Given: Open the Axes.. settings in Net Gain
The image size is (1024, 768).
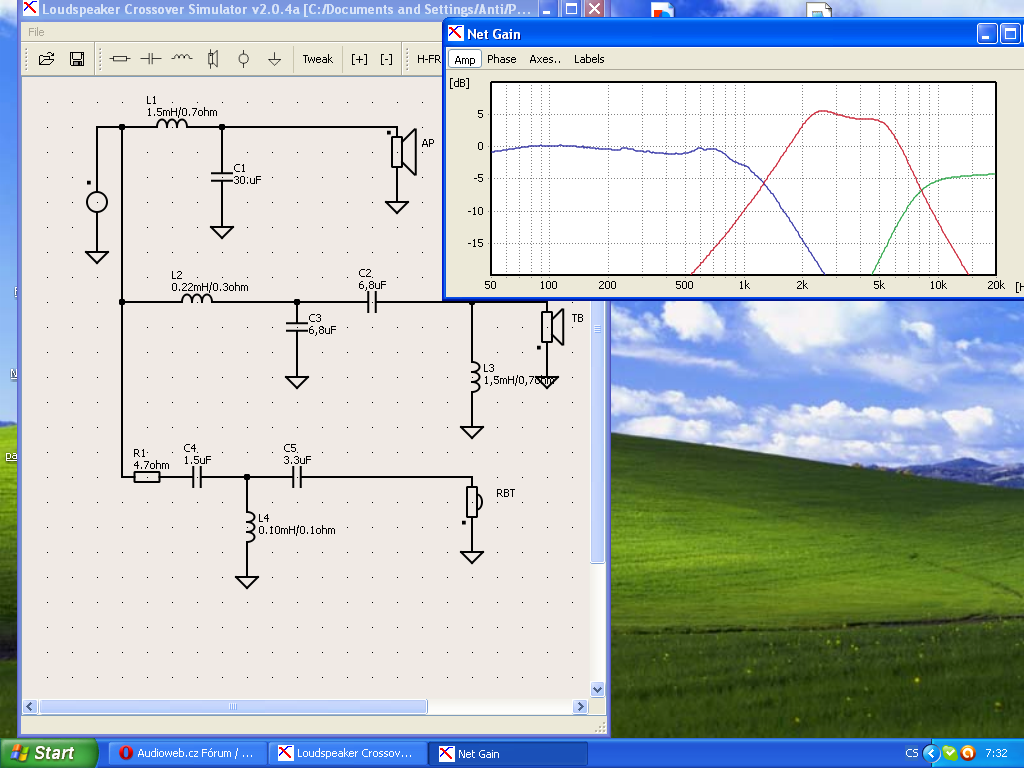Looking at the screenshot, I should click(545, 59).
